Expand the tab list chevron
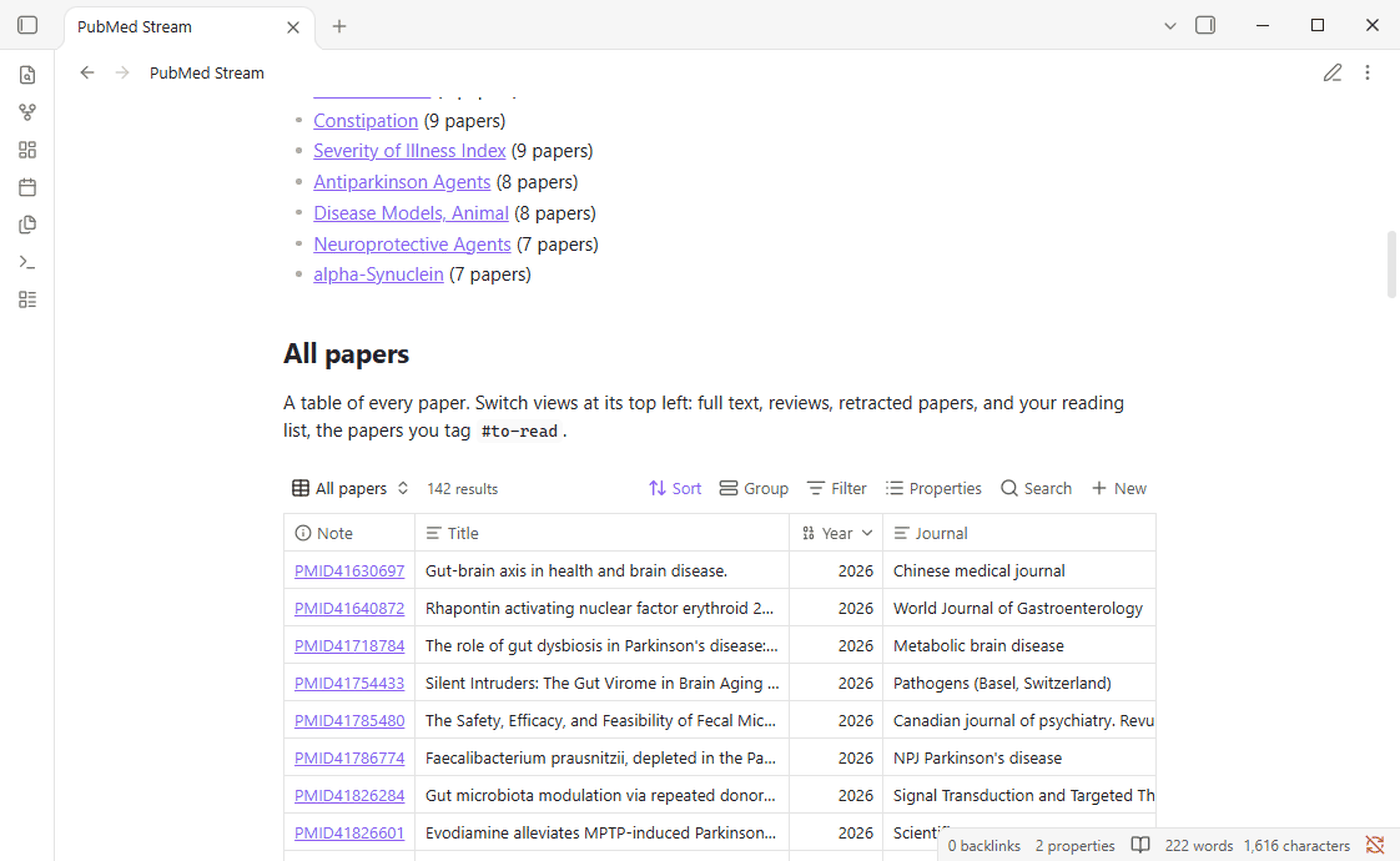1400x861 pixels. (1170, 26)
